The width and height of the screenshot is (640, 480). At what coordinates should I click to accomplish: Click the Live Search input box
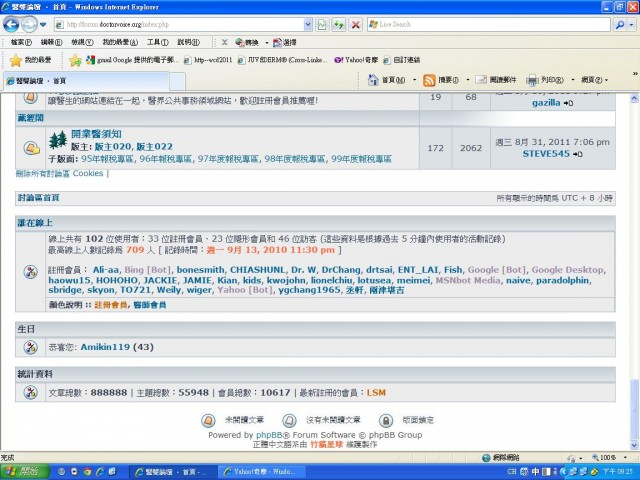[x=489, y=24]
